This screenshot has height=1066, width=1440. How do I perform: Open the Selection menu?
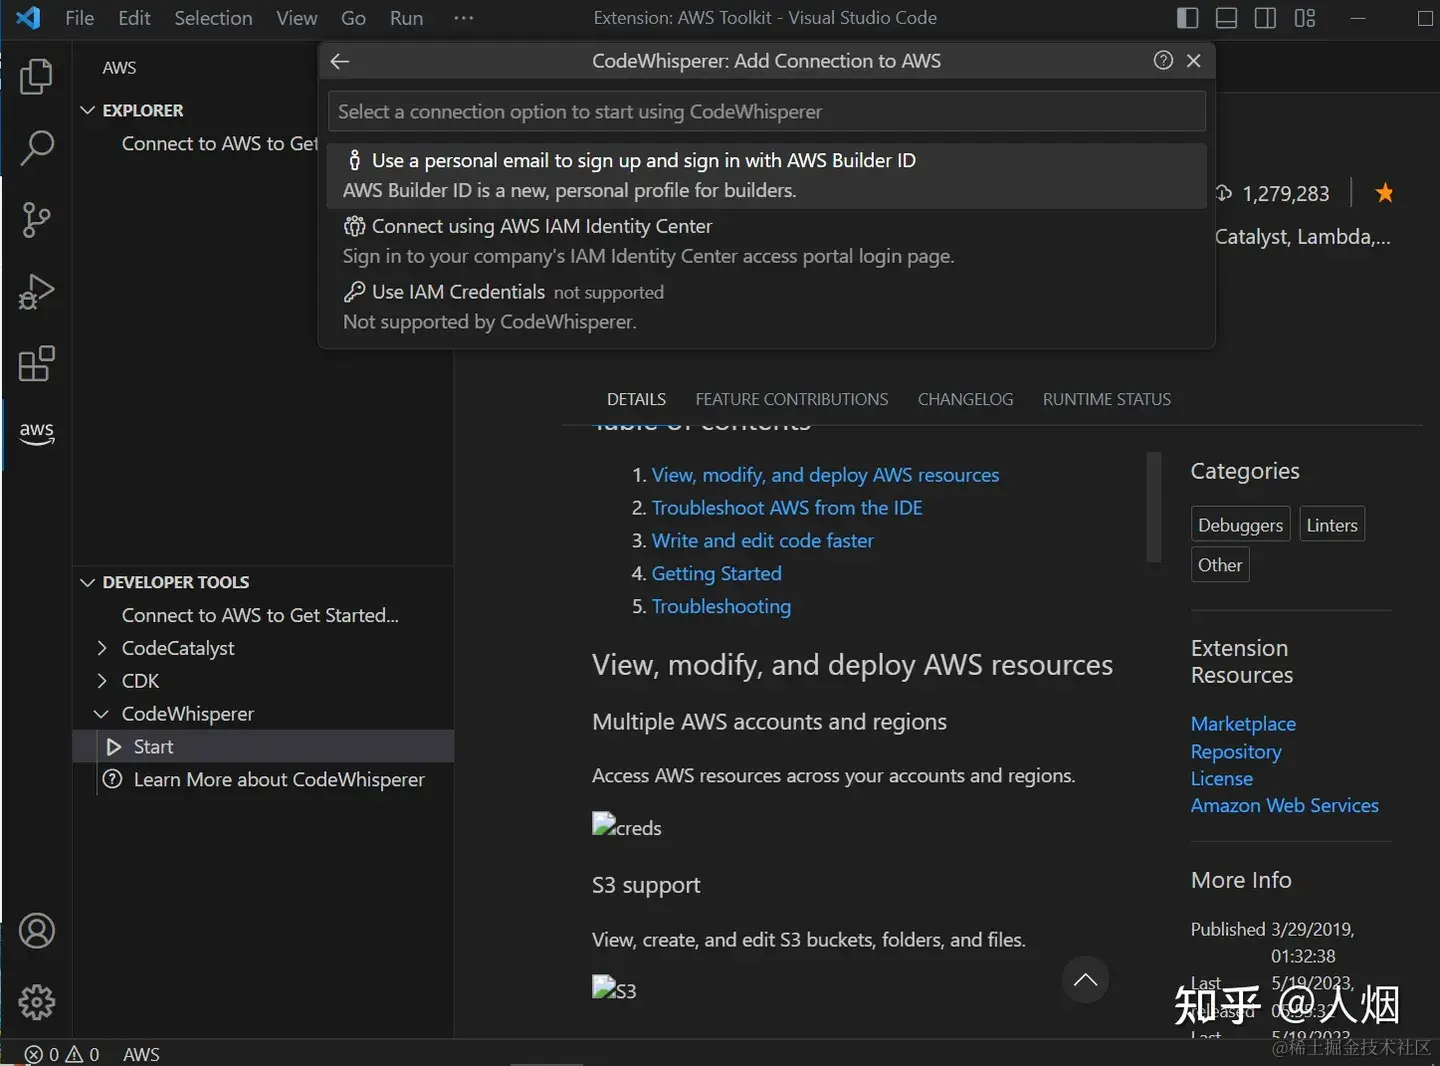click(213, 18)
